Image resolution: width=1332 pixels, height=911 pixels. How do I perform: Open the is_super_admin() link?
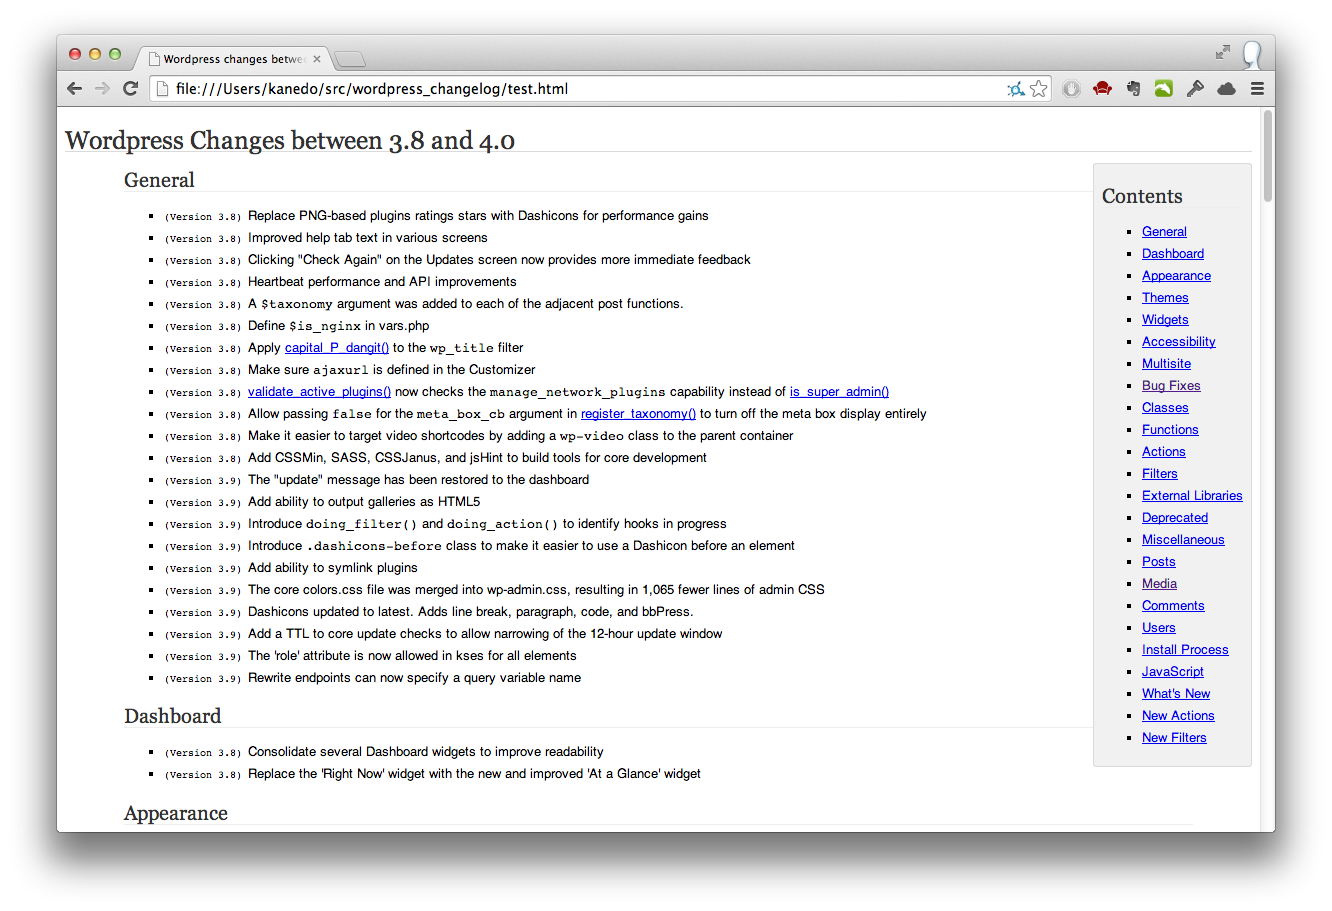[839, 391]
